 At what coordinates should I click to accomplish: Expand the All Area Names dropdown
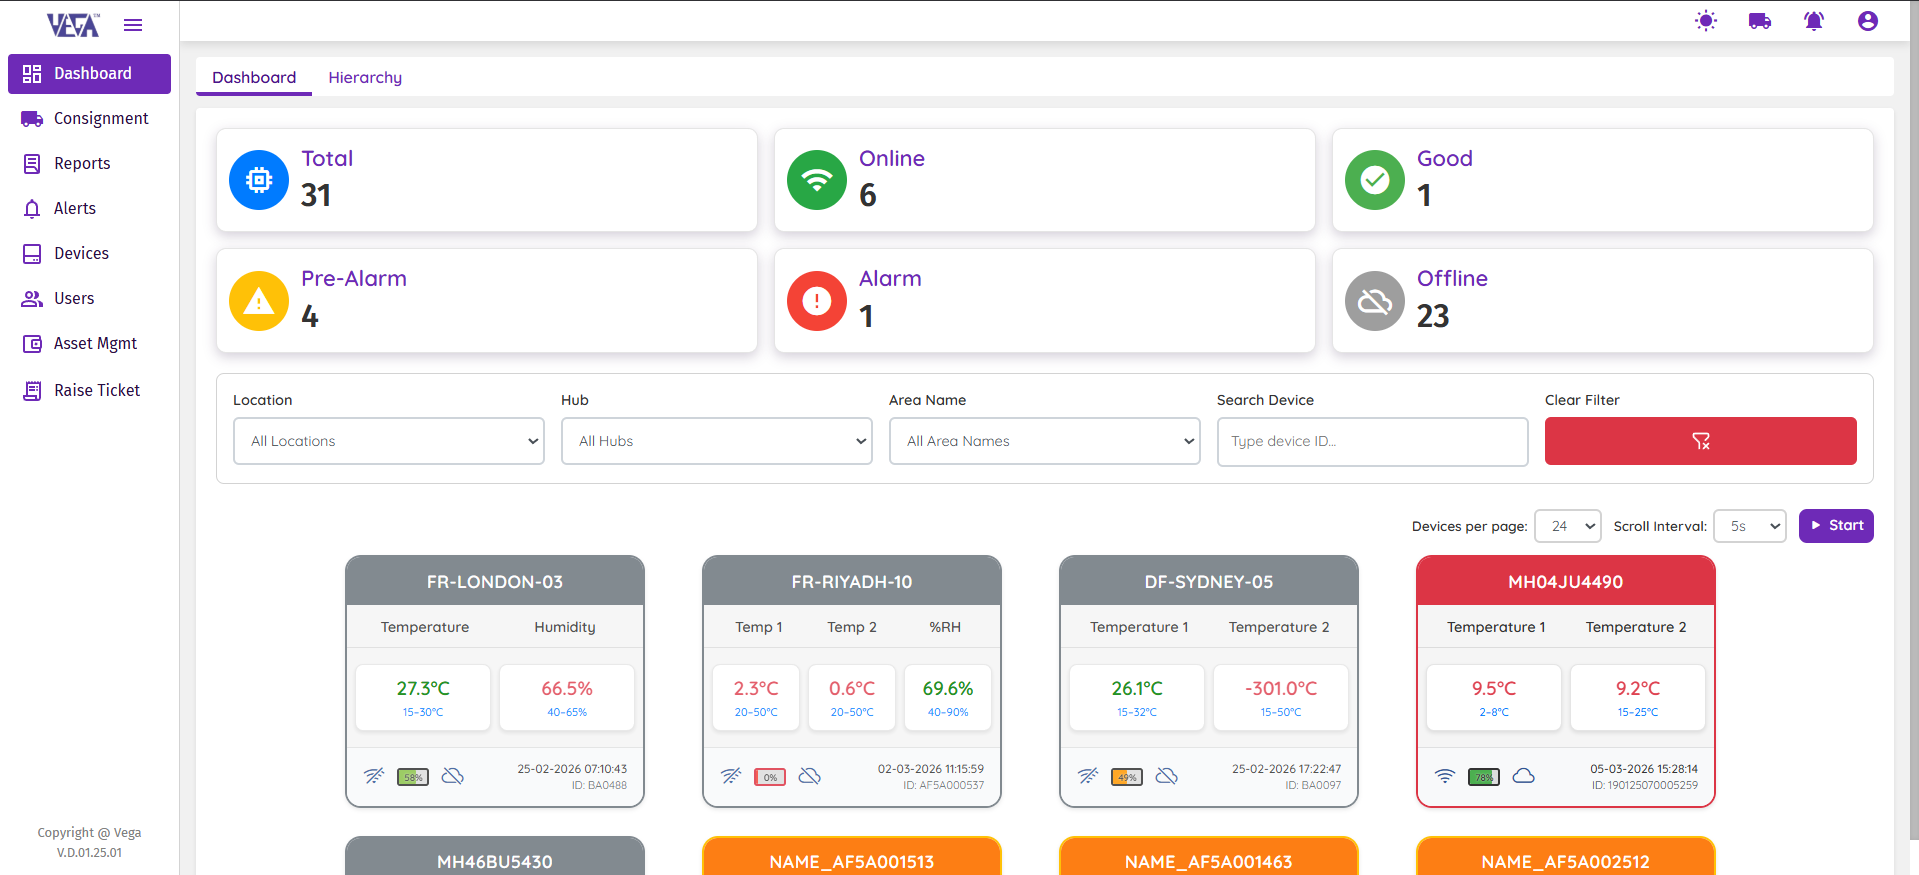(x=1045, y=441)
